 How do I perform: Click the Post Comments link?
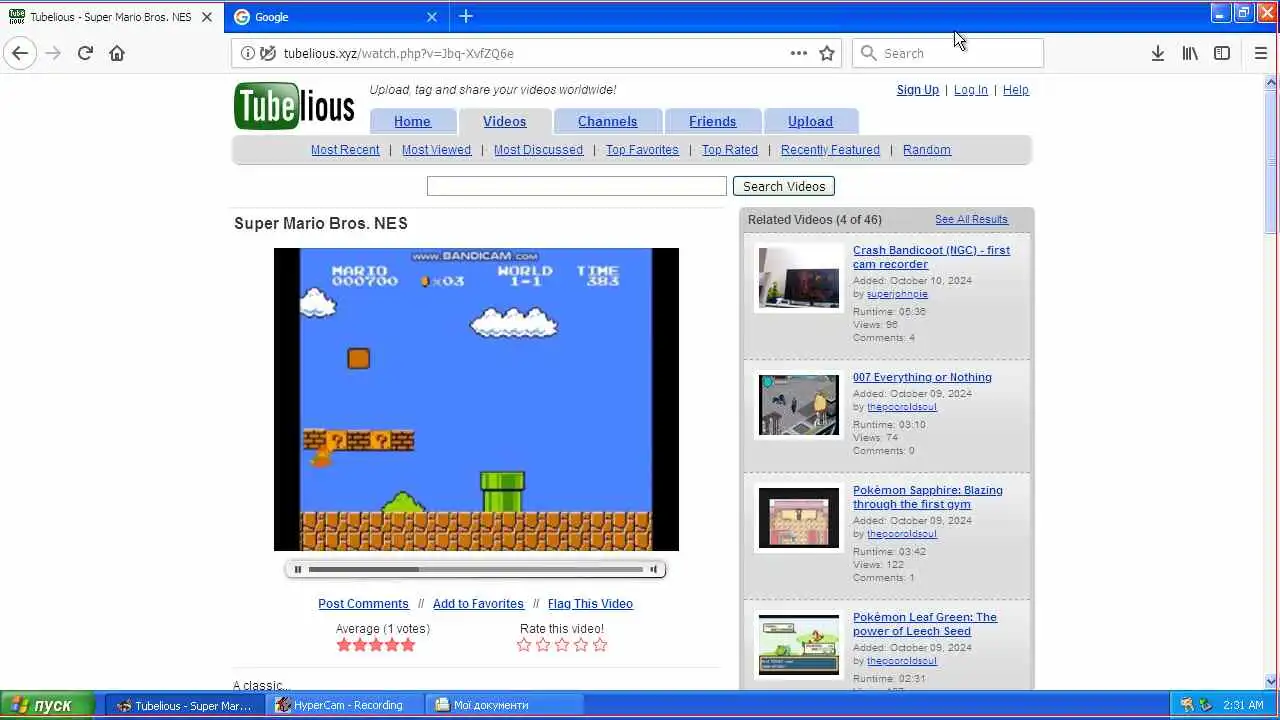tap(363, 604)
